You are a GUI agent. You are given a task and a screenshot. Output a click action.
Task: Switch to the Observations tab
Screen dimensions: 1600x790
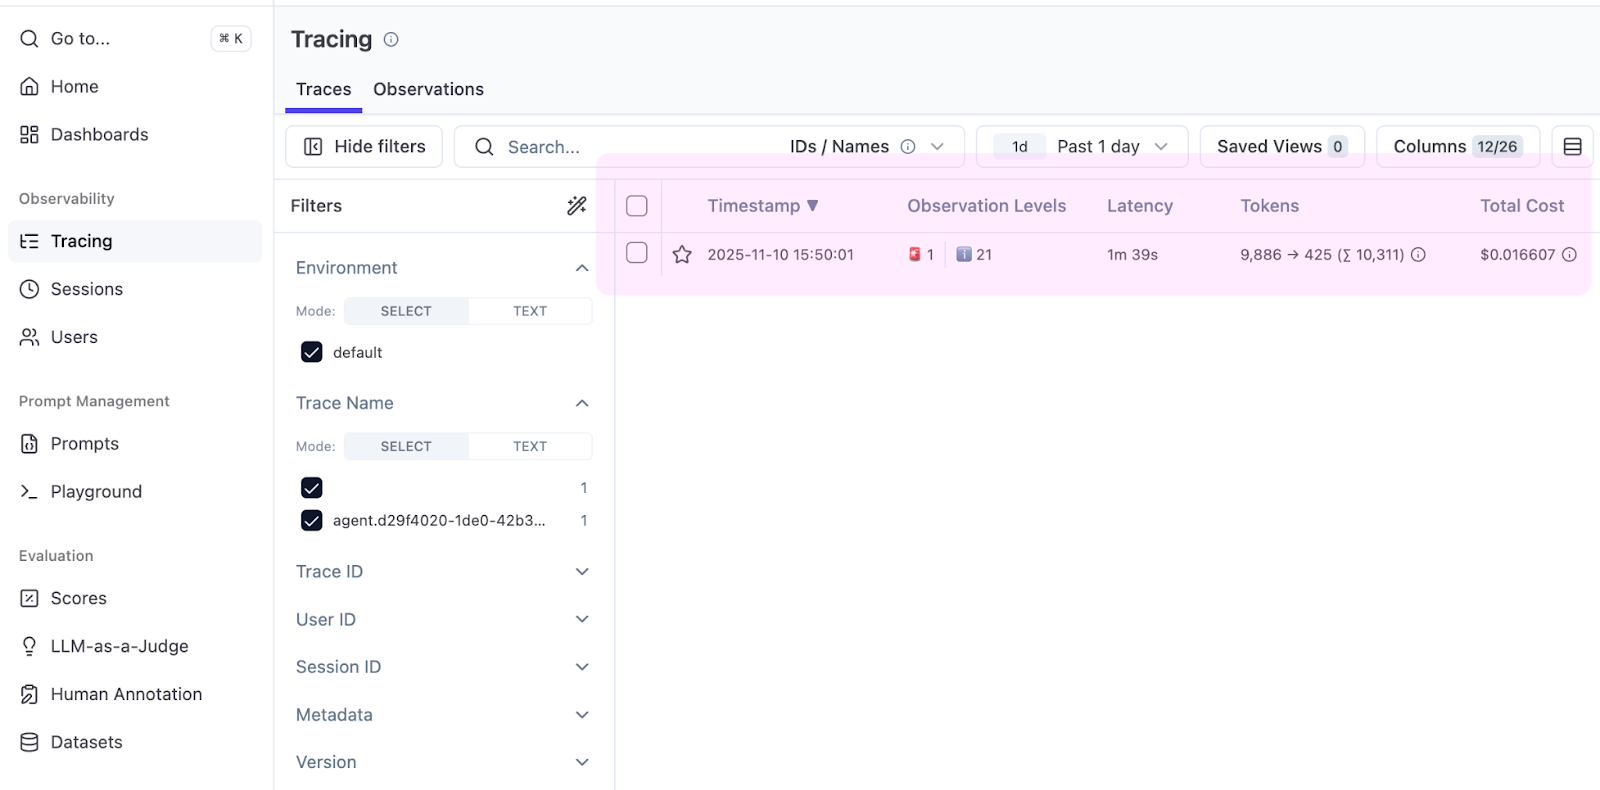(428, 90)
